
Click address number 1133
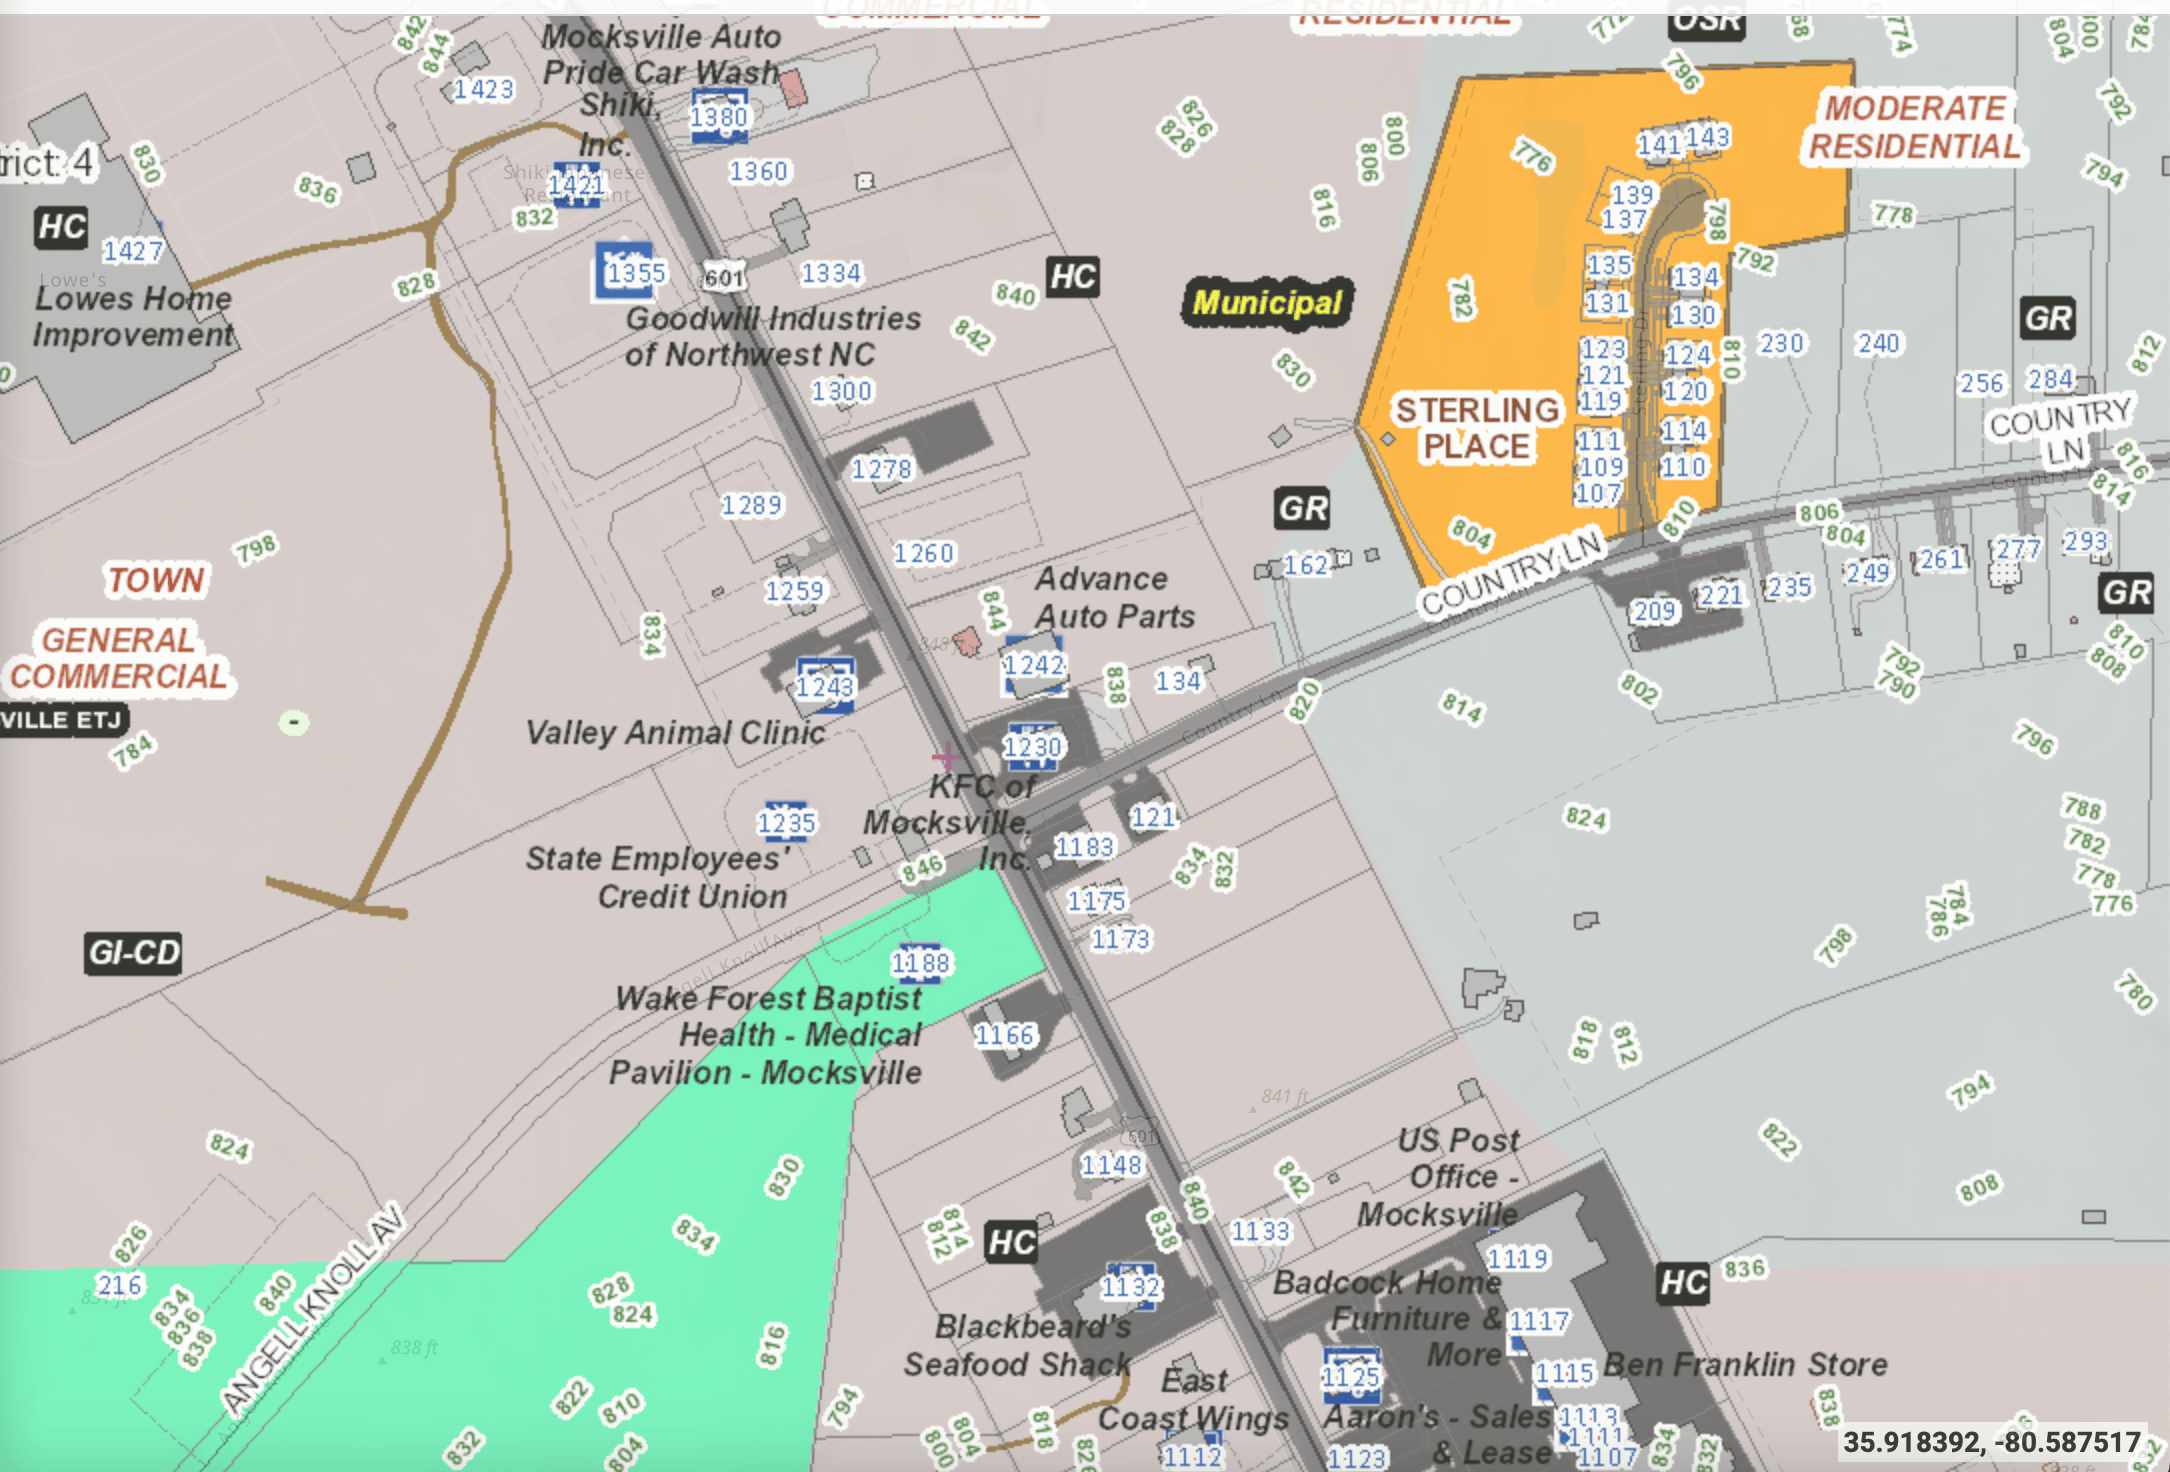(x=1260, y=1231)
